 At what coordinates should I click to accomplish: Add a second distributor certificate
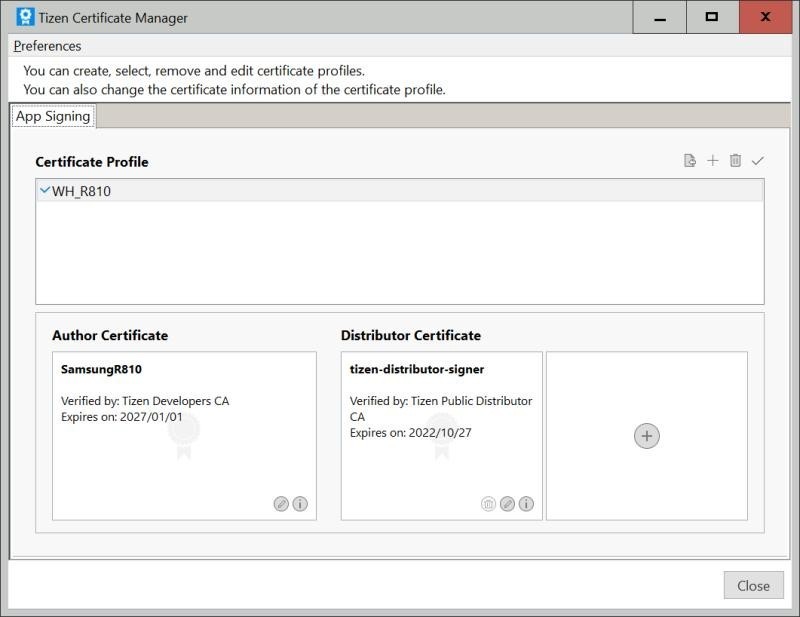[646, 436]
